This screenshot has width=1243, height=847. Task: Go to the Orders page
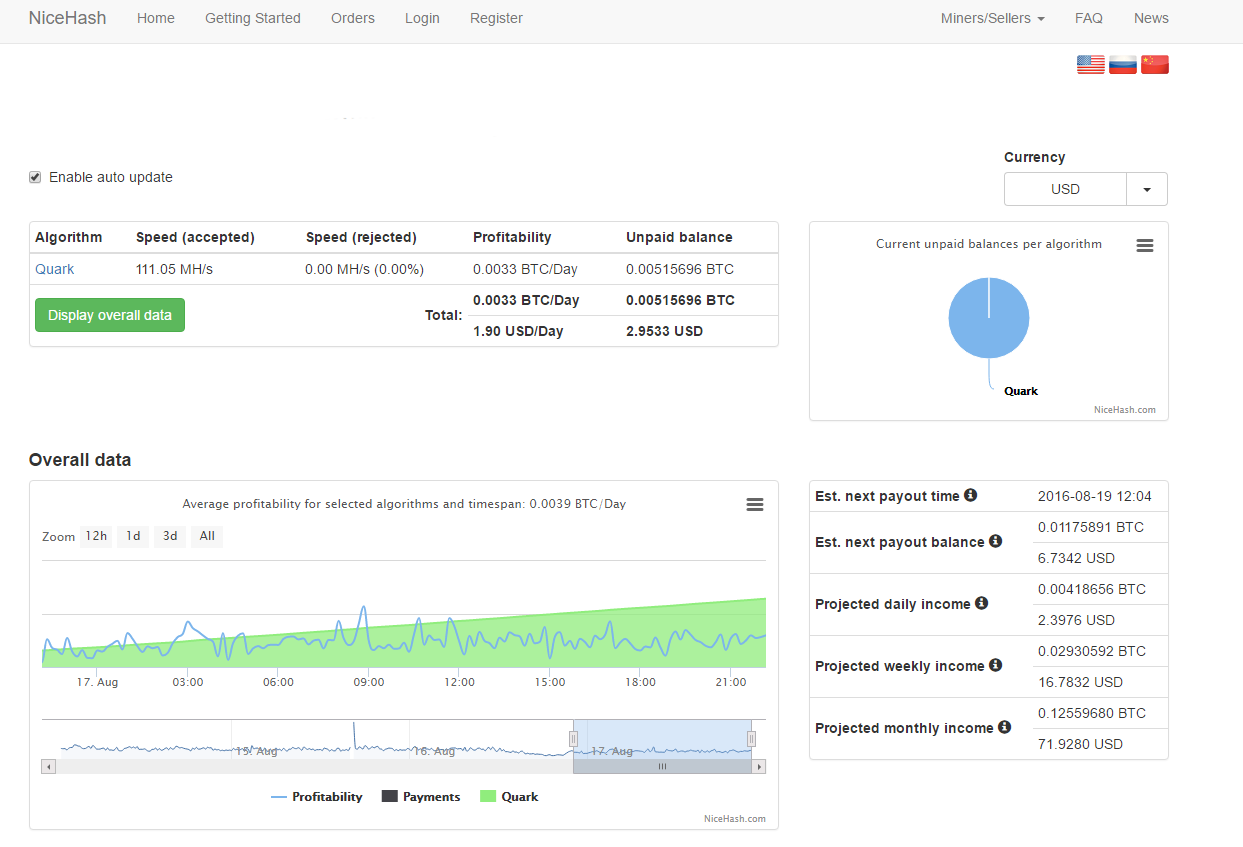pyautogui.click(x=353, y=18)
